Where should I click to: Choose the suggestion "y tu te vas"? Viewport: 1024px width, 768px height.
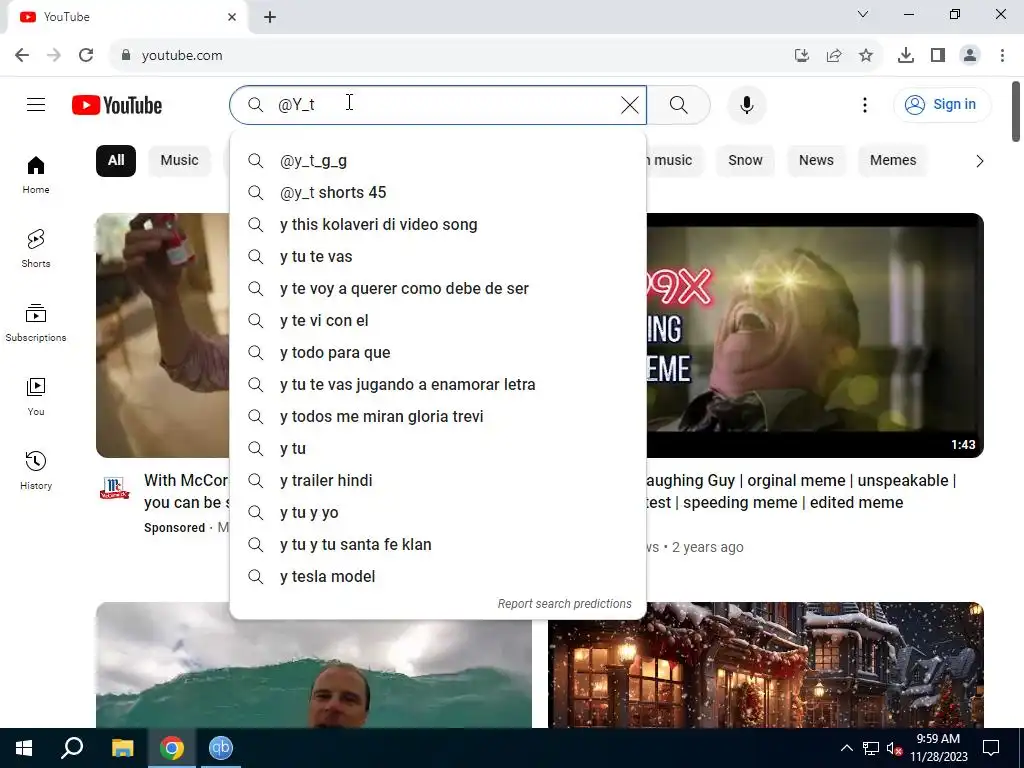[438, 257]
